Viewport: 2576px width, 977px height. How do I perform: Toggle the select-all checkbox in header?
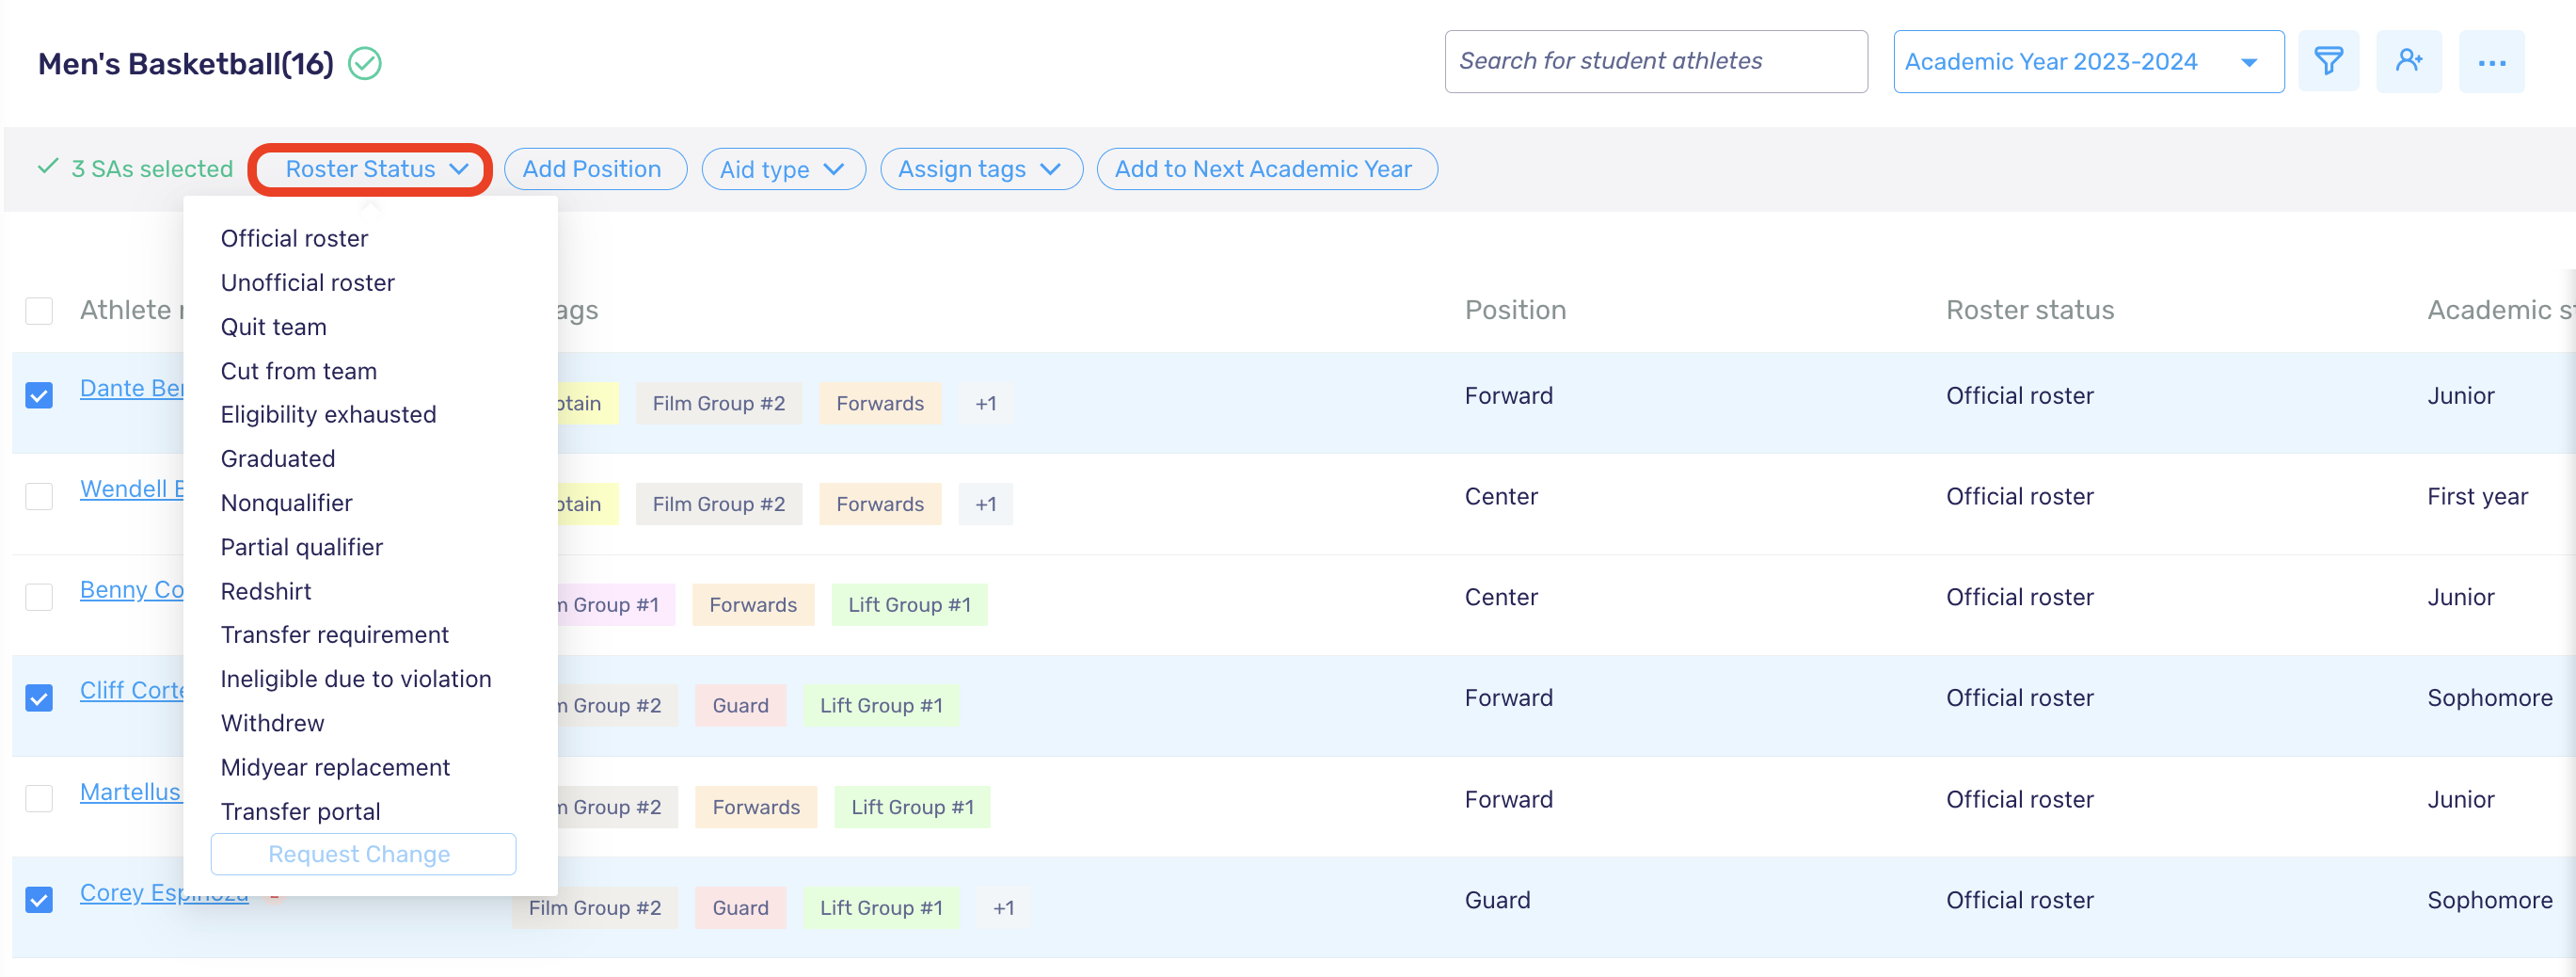point(39,311)
